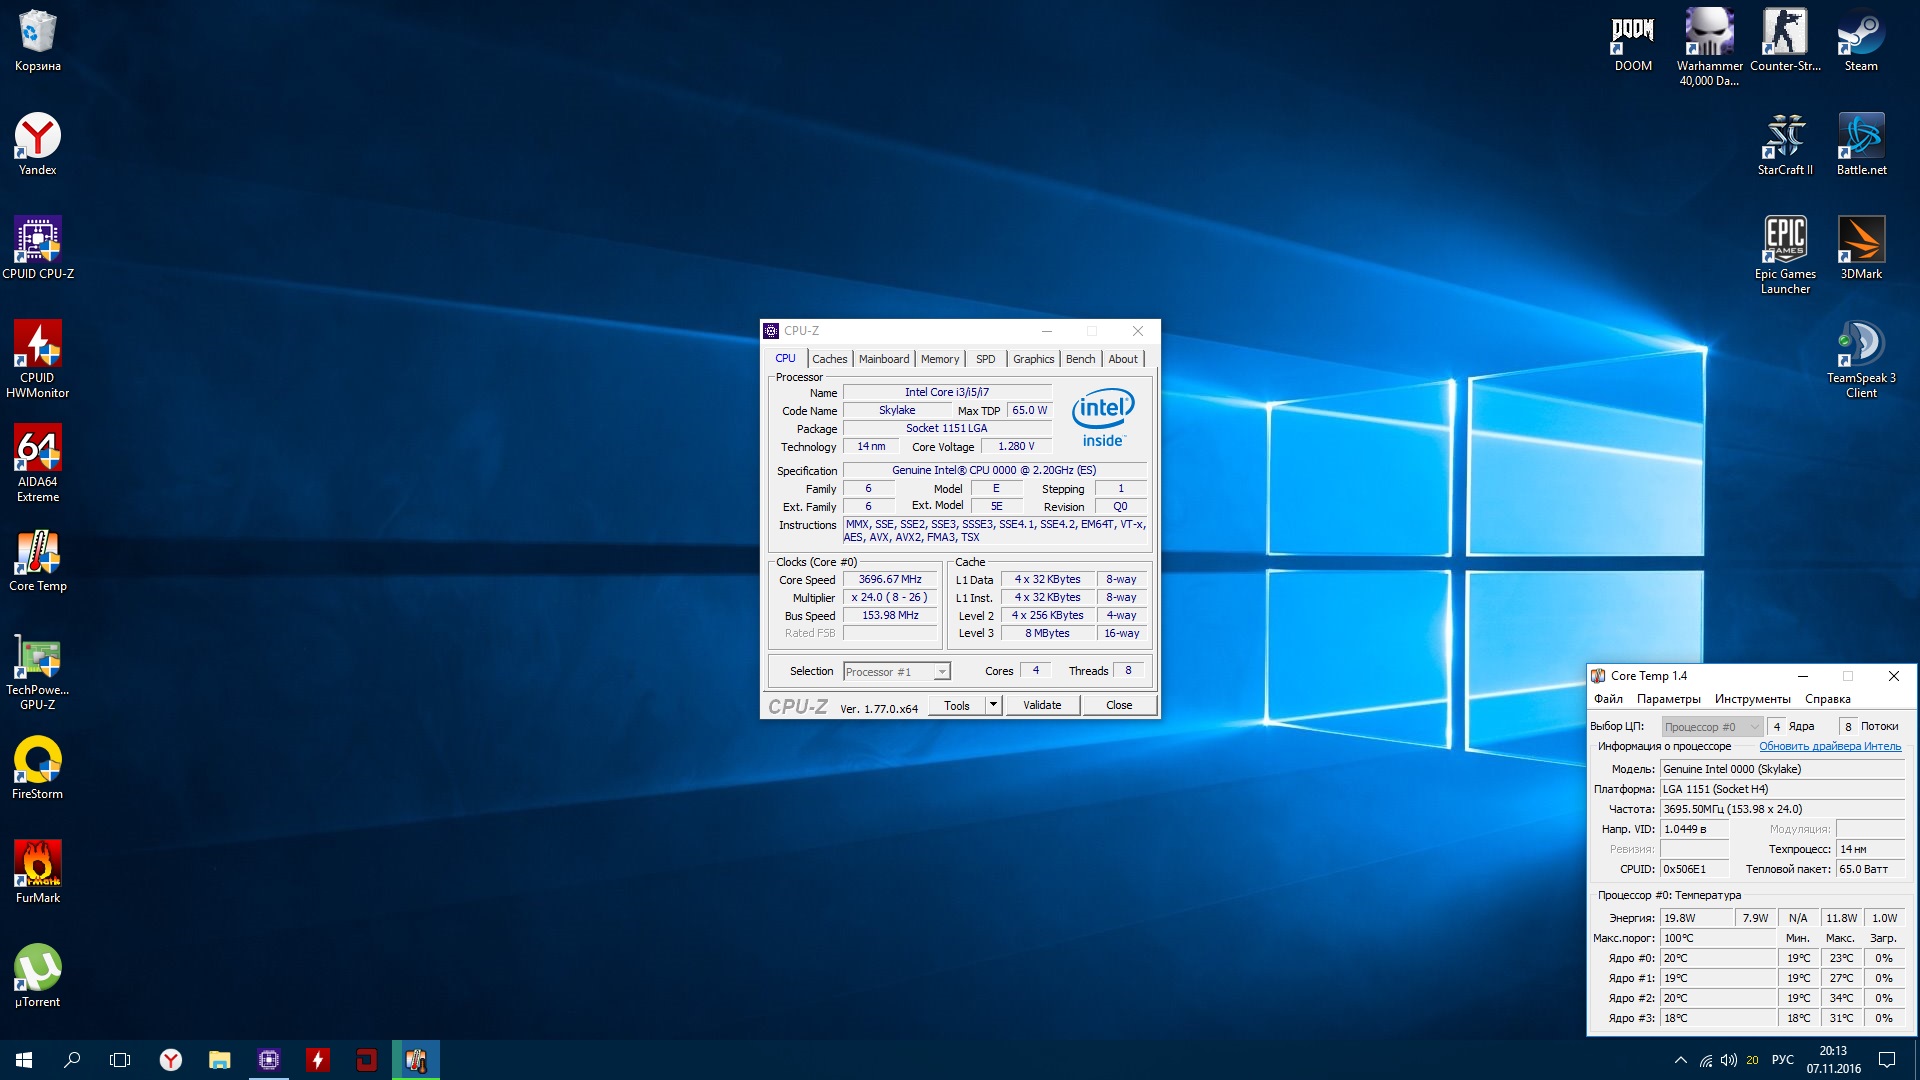Image resolution: width=1920 pixels, height=1080 pixels.
Task: Expand the Процессор #0 CPU selector
Action: (1754, 727)
